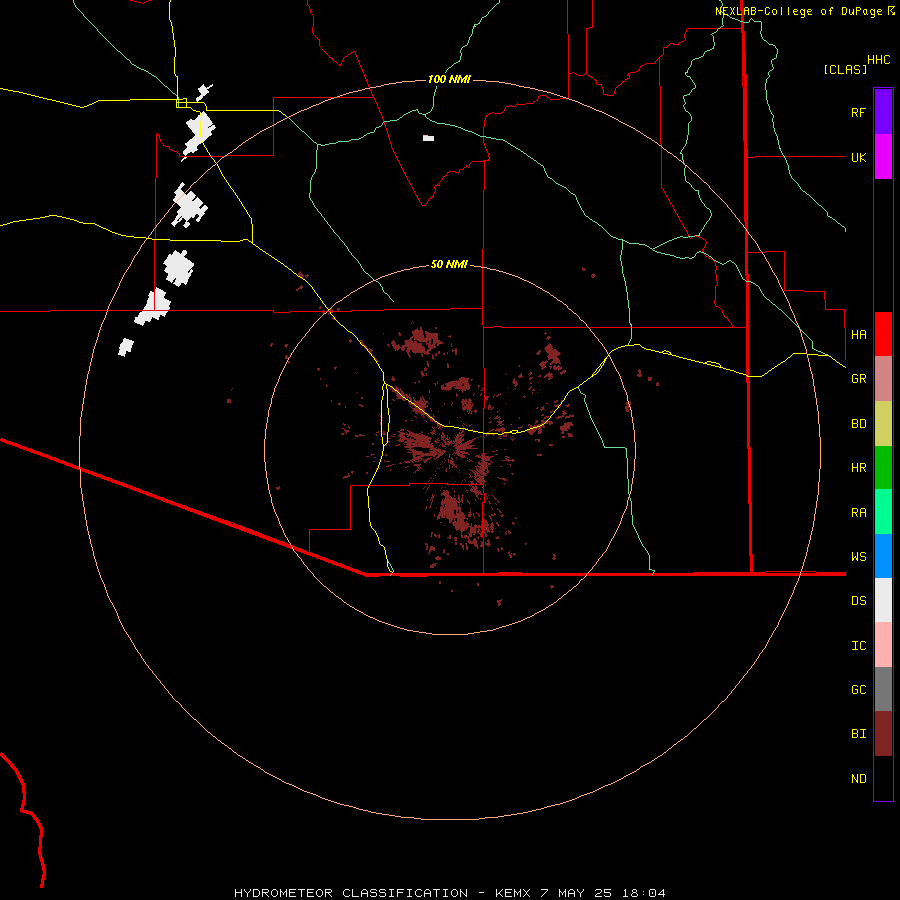The width and height of the screenshot is (900, 900).
Task: Click the WS blue legend swatch
Action: (x=883, y=556)
